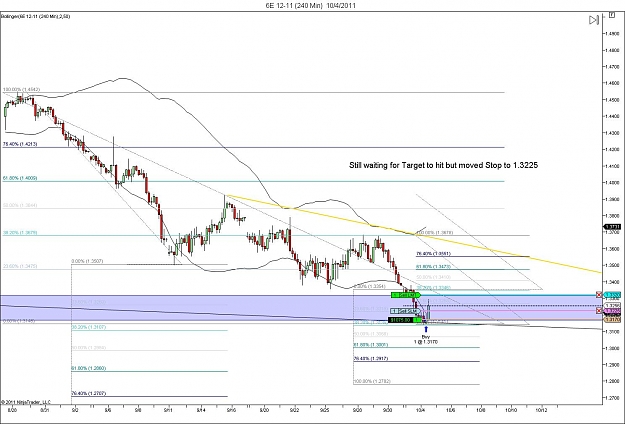Cancel the cyan target order with its X
The height and width of the screenshot is (424, 625).
click(x=599, y=294)
